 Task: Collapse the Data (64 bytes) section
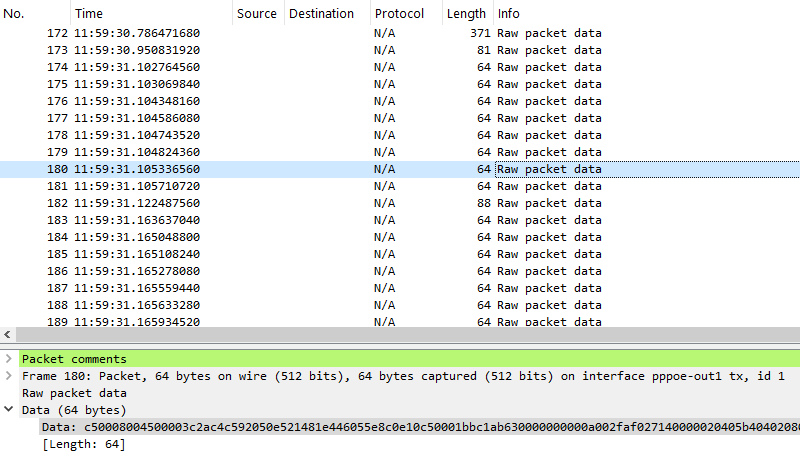[x=8, y=410]
